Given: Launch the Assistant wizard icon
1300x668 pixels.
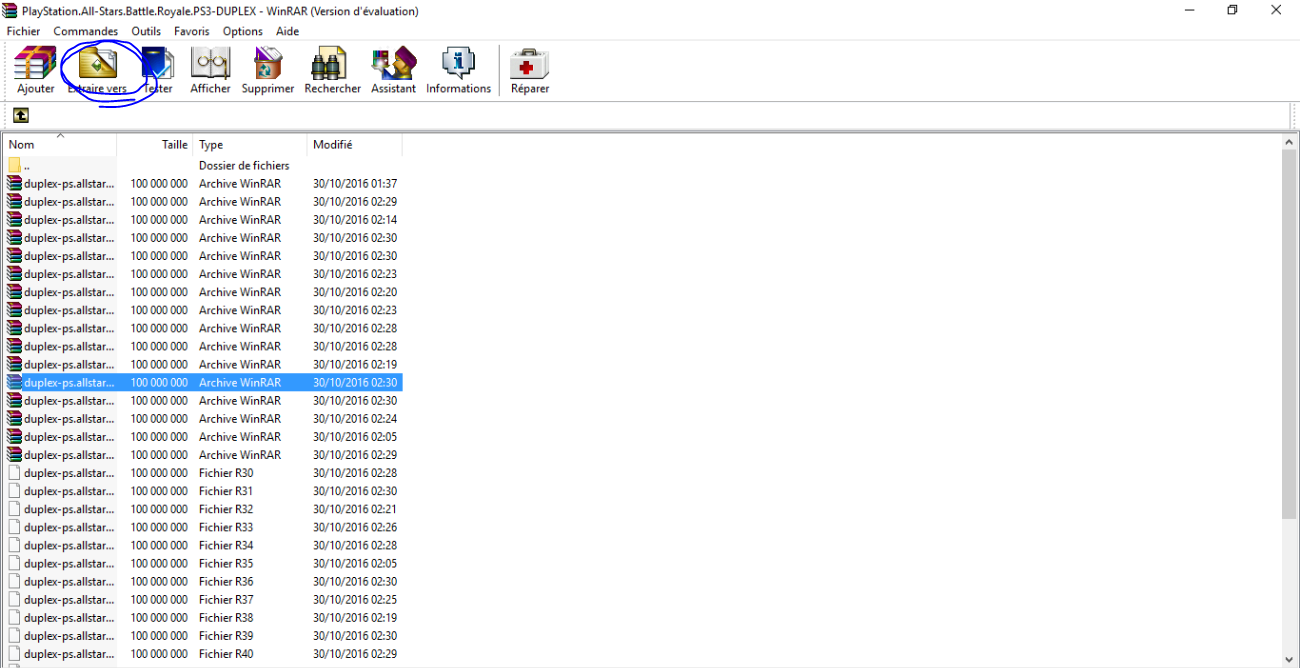Looking at the screenshot, I should point(393,64).
